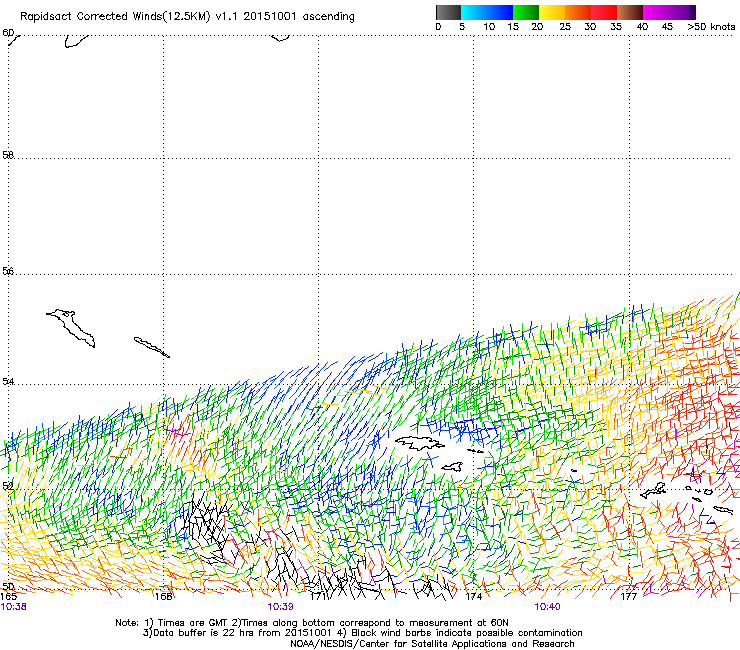Viewport: 740px width, 650px height.
Task: Click the purple '10:38' time label
Action: point(13,607)
